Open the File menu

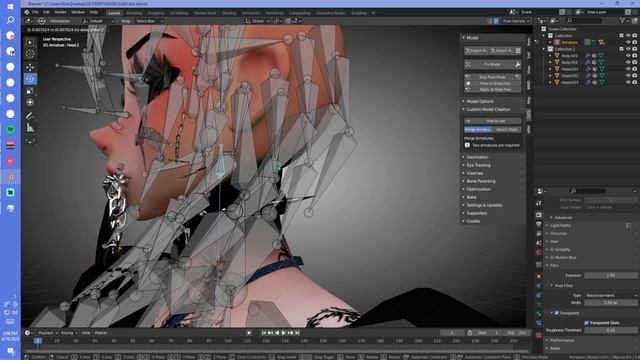[36, 13]
